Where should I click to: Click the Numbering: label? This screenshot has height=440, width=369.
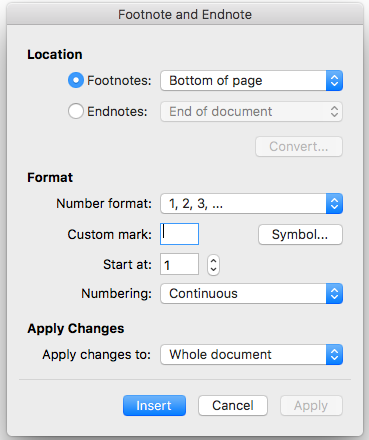click(116, 294)
